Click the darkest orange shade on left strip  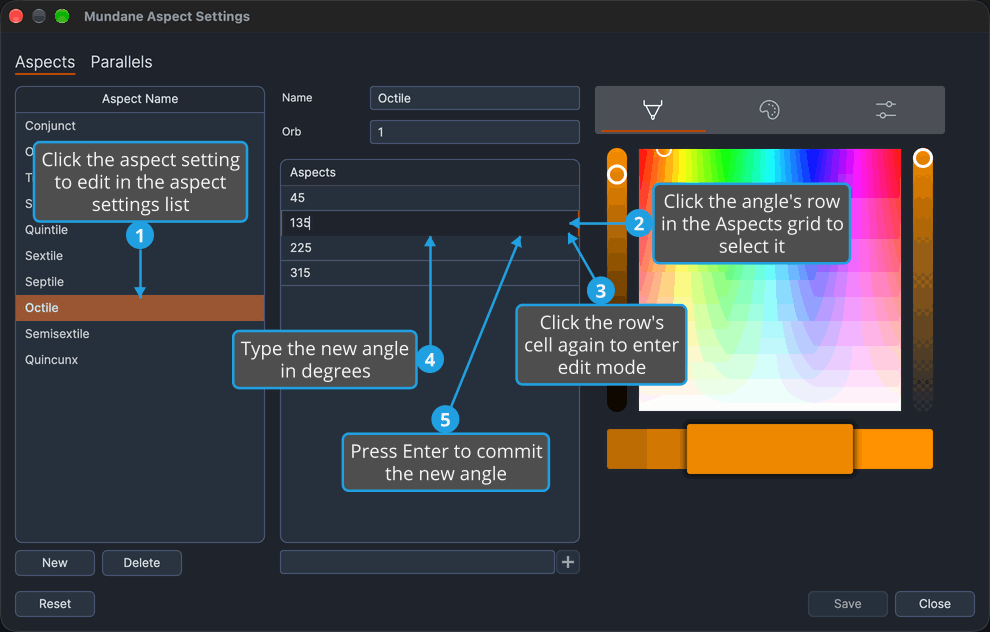tap(627, 449)
